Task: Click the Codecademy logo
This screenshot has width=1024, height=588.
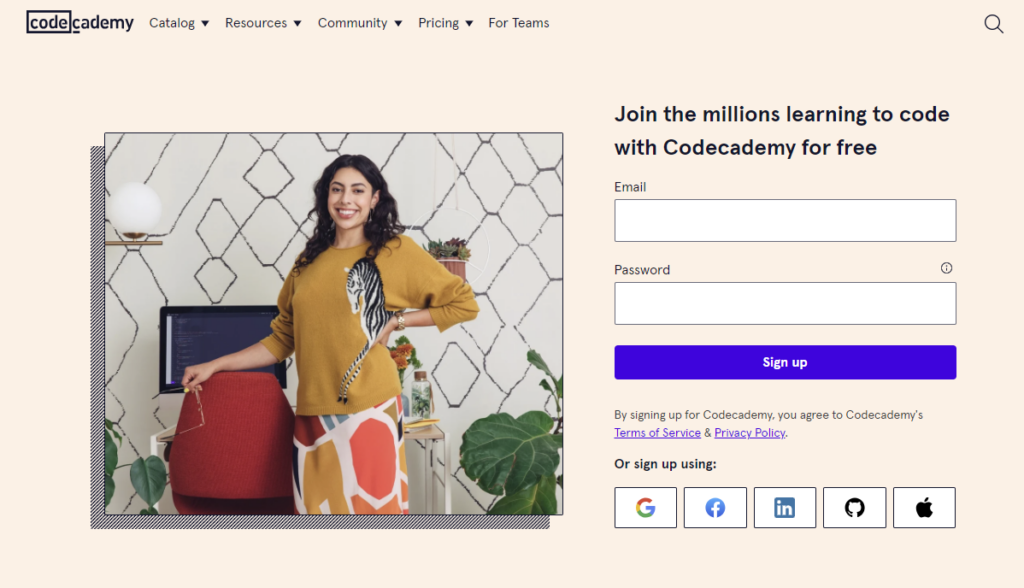Action: click(80, 23)
